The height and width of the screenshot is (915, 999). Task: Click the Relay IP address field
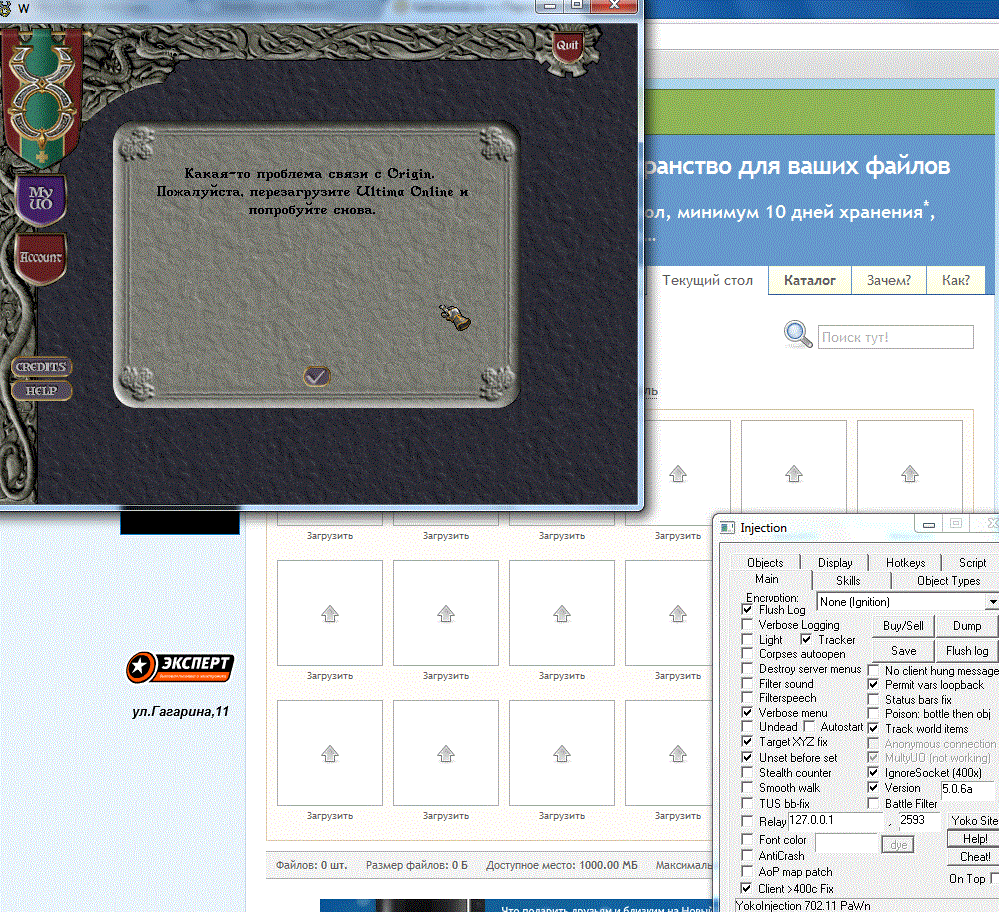[835, 821]
